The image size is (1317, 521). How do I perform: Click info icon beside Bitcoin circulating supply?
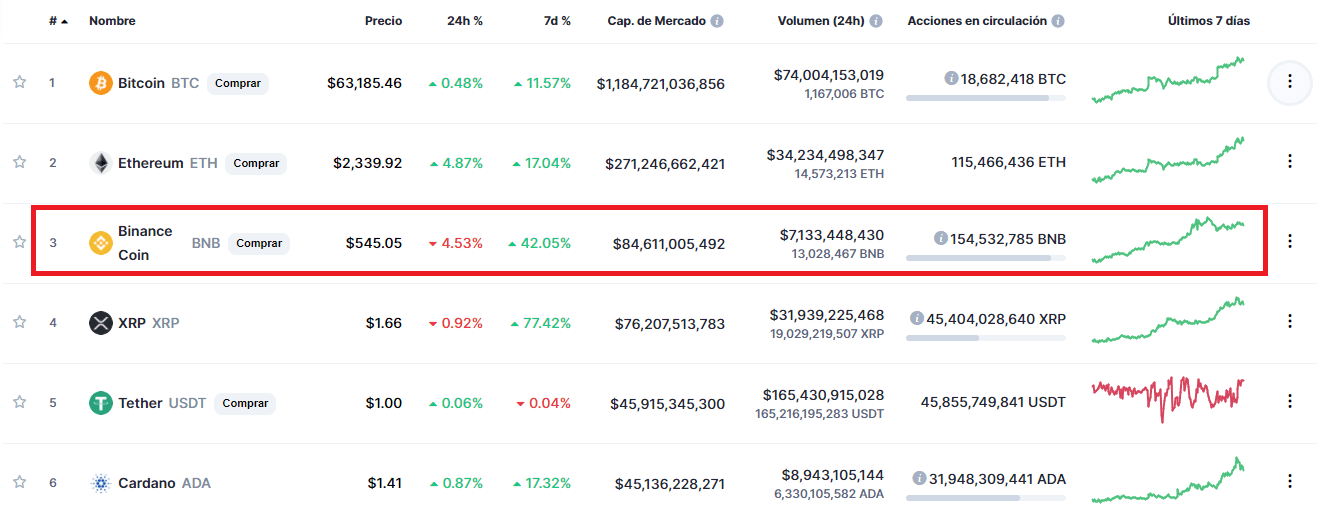click(x=951, y=78)
